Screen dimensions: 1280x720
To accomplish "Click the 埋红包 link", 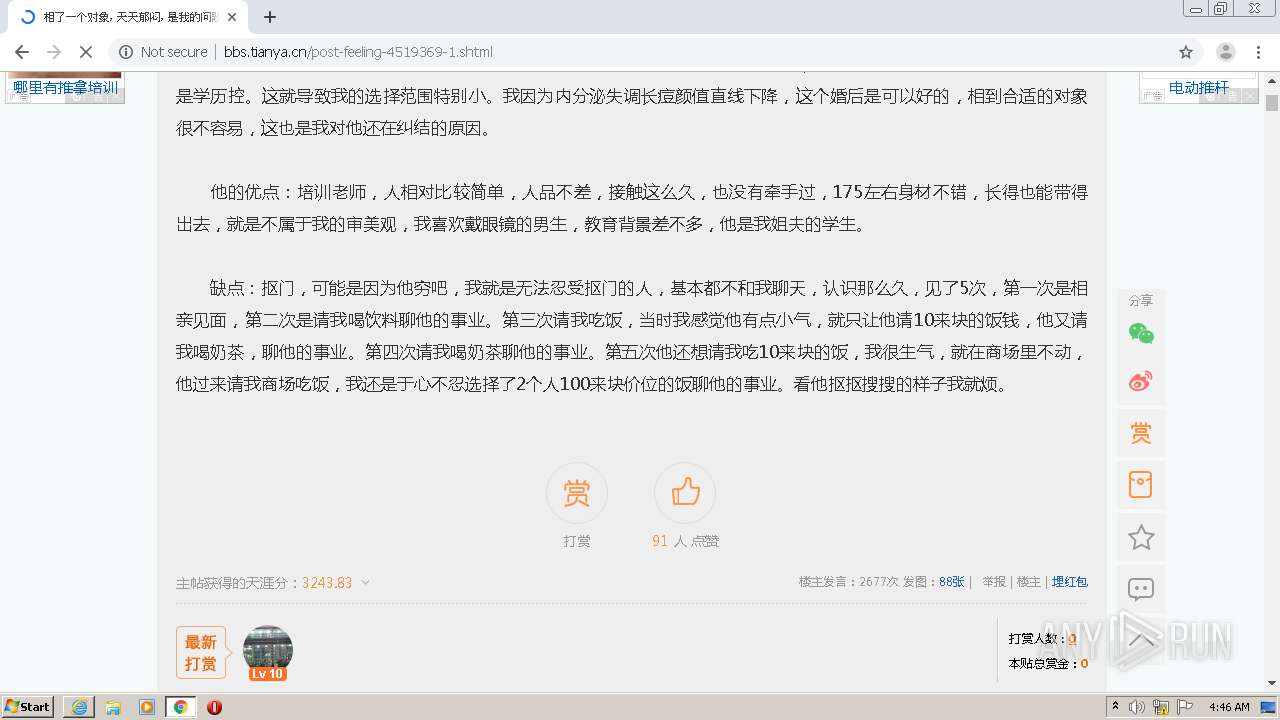I will [1069, 581].
